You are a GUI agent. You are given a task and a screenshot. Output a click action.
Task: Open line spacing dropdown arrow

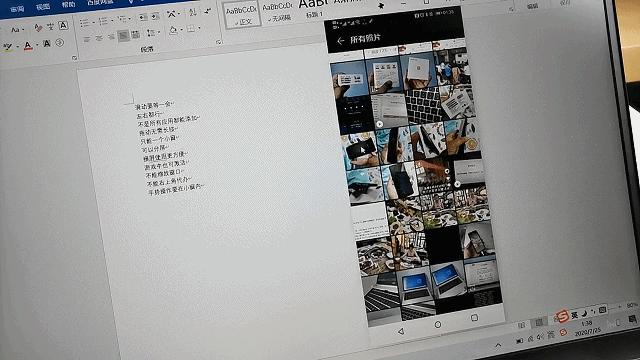pyautogui.click(x=159, y=32)
